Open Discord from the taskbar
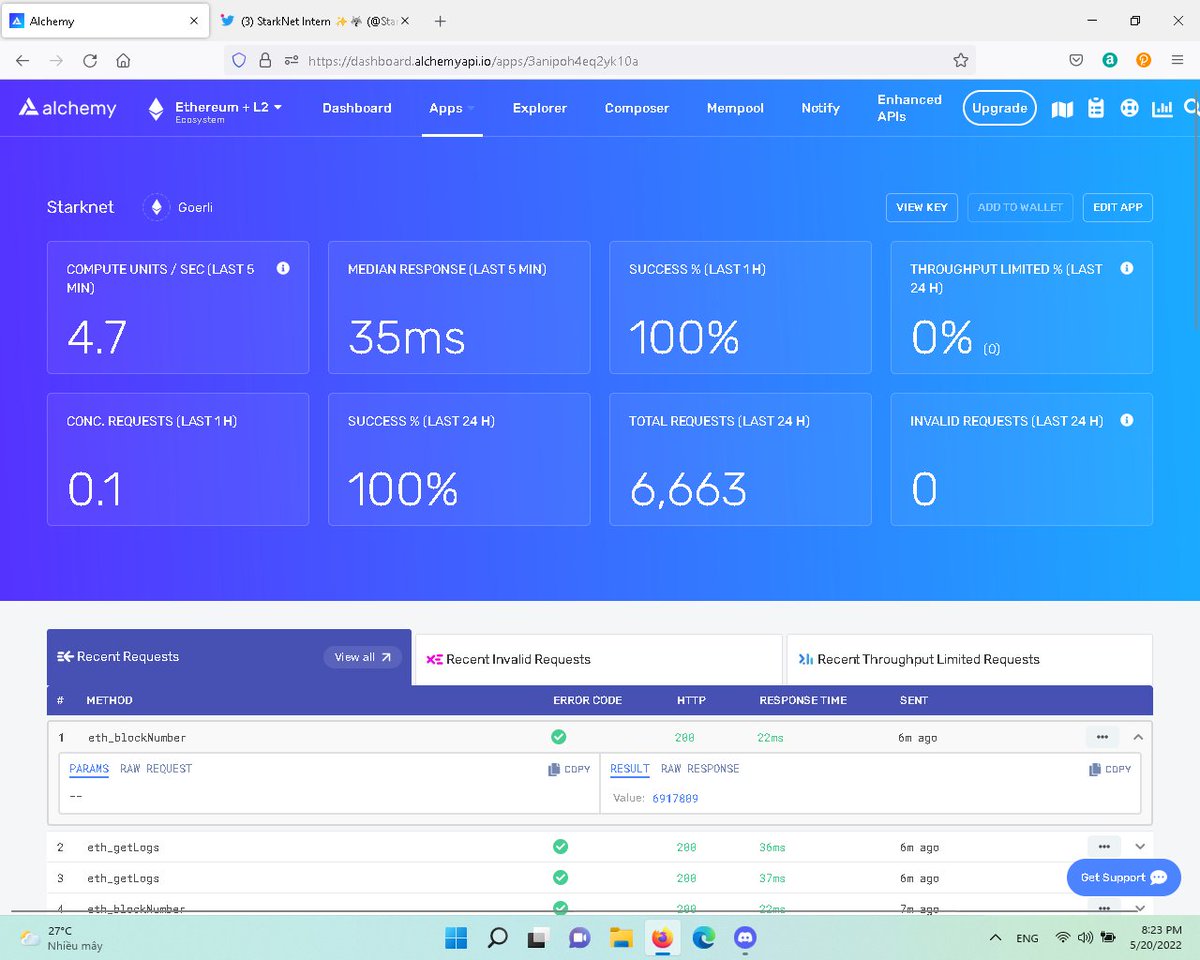Screen dimensions: 1200x960 coord(744,938)
